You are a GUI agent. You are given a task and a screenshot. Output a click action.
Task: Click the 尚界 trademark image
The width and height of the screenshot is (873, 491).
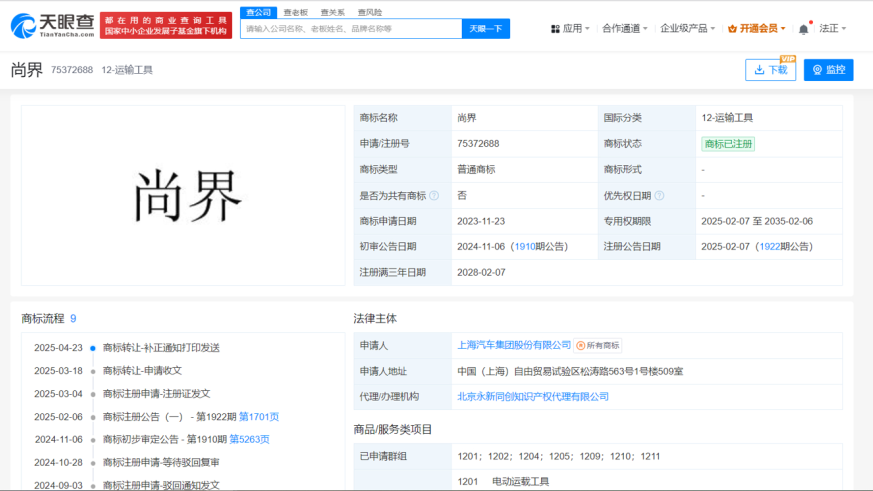click(x=183, y=195)
